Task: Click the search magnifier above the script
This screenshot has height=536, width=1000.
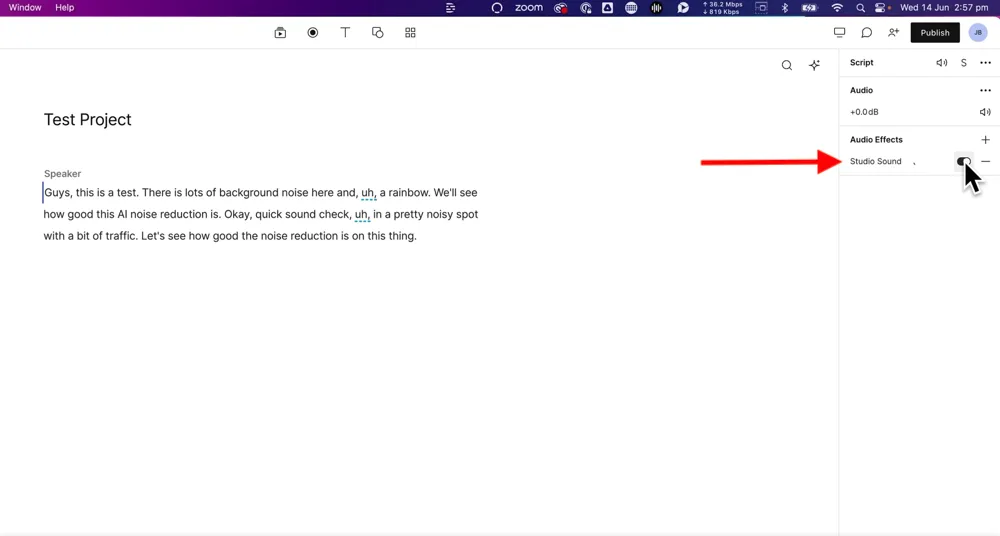Action: click(787, 65)
